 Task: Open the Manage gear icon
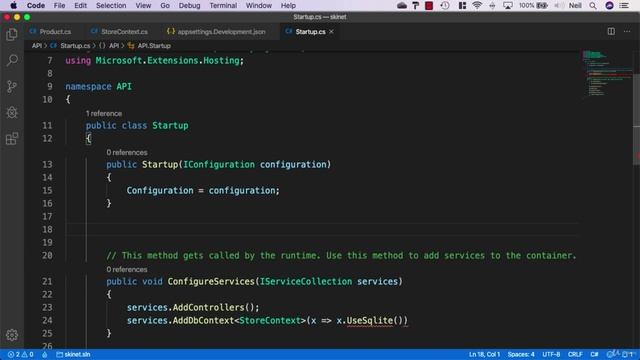(12, 335)
